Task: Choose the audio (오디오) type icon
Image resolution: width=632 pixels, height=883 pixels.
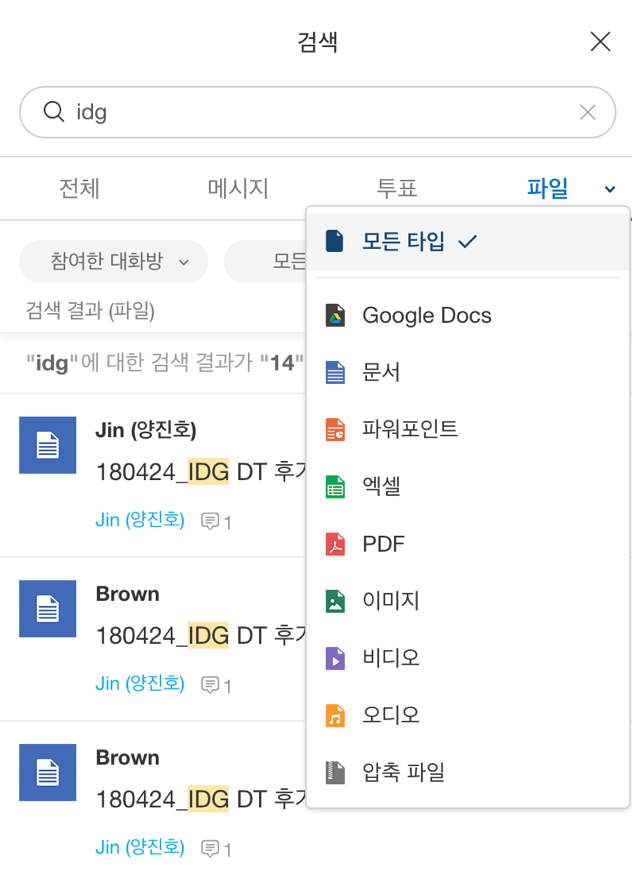Action: coord(335,715)
